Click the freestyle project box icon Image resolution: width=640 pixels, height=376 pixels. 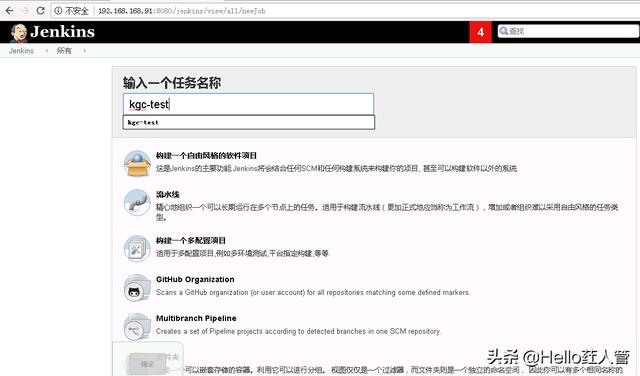(x=137, y=163)
